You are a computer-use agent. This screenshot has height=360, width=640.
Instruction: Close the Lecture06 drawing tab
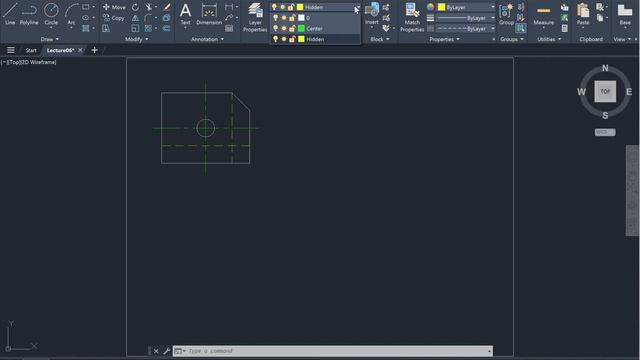pyautogui.click(x=80, y=50)
